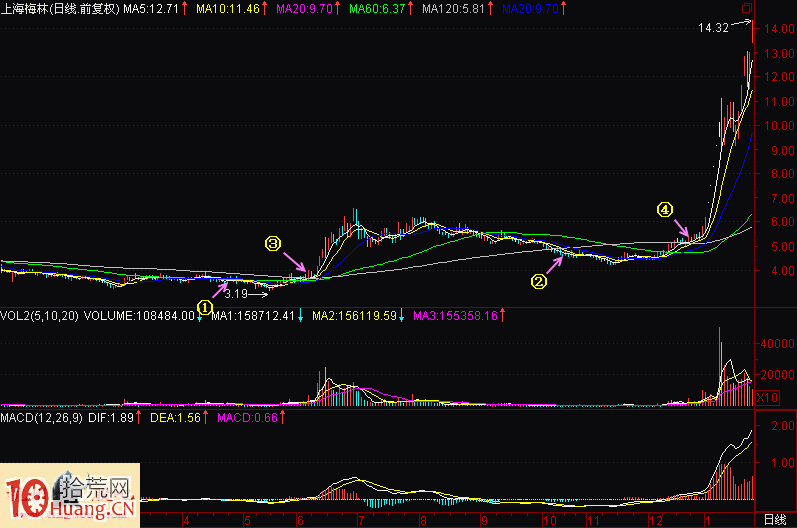Jump to month 1 on the time axis
Screen dimensions: 797x528
tap(707, 520)
